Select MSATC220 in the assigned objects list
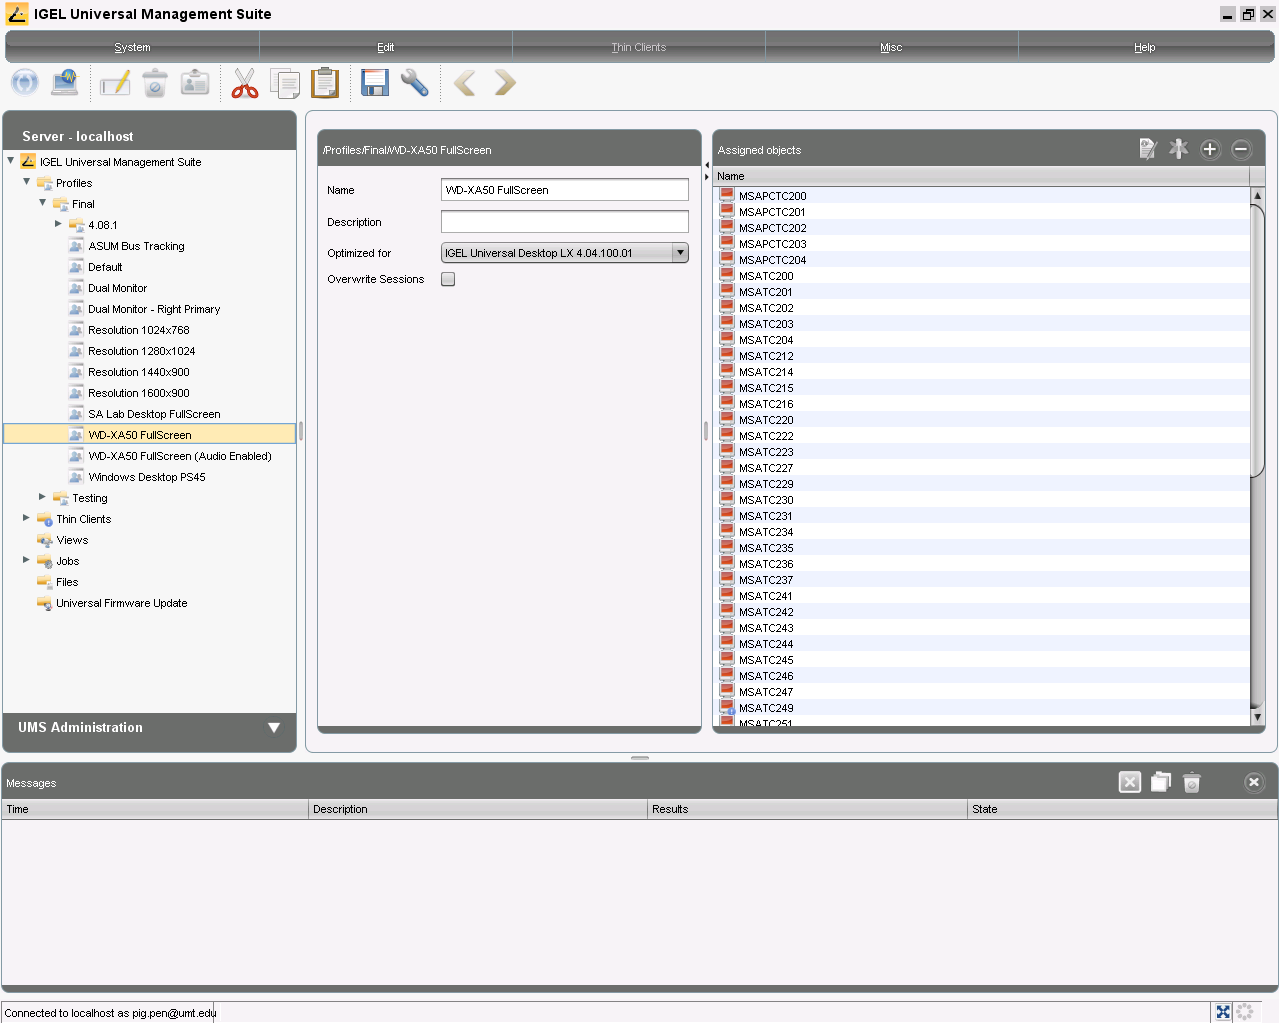Screen dimensions: 1279x1023 (982, 420)
